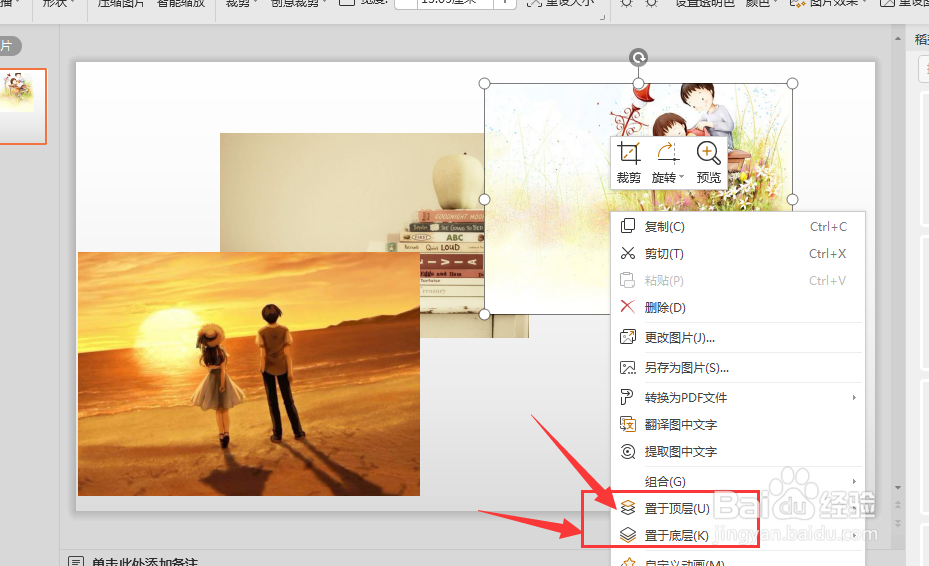Go to previous slide with double up arrow
This screenshot has width=929, height=566.
898,505
